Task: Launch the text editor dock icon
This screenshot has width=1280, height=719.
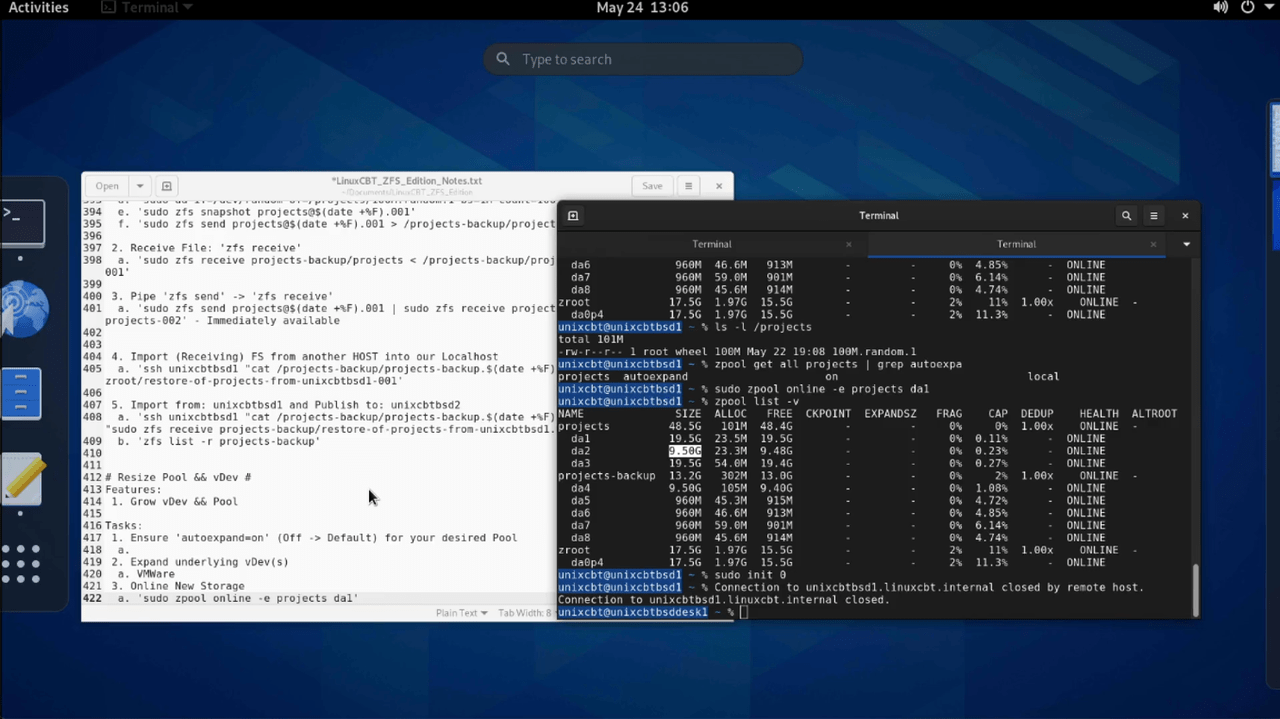Action: (x=22, y=480)
